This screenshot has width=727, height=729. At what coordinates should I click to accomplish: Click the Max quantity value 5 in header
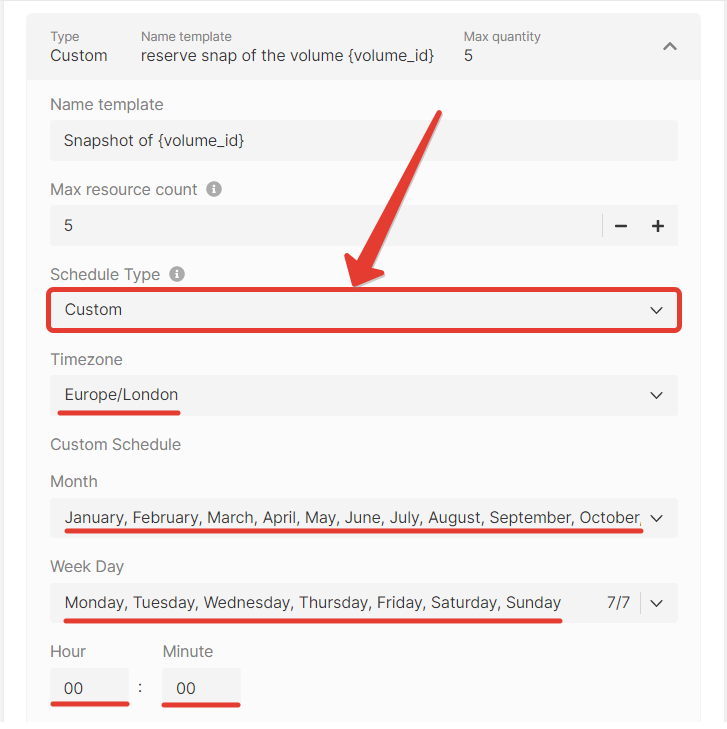click(468, 56)
